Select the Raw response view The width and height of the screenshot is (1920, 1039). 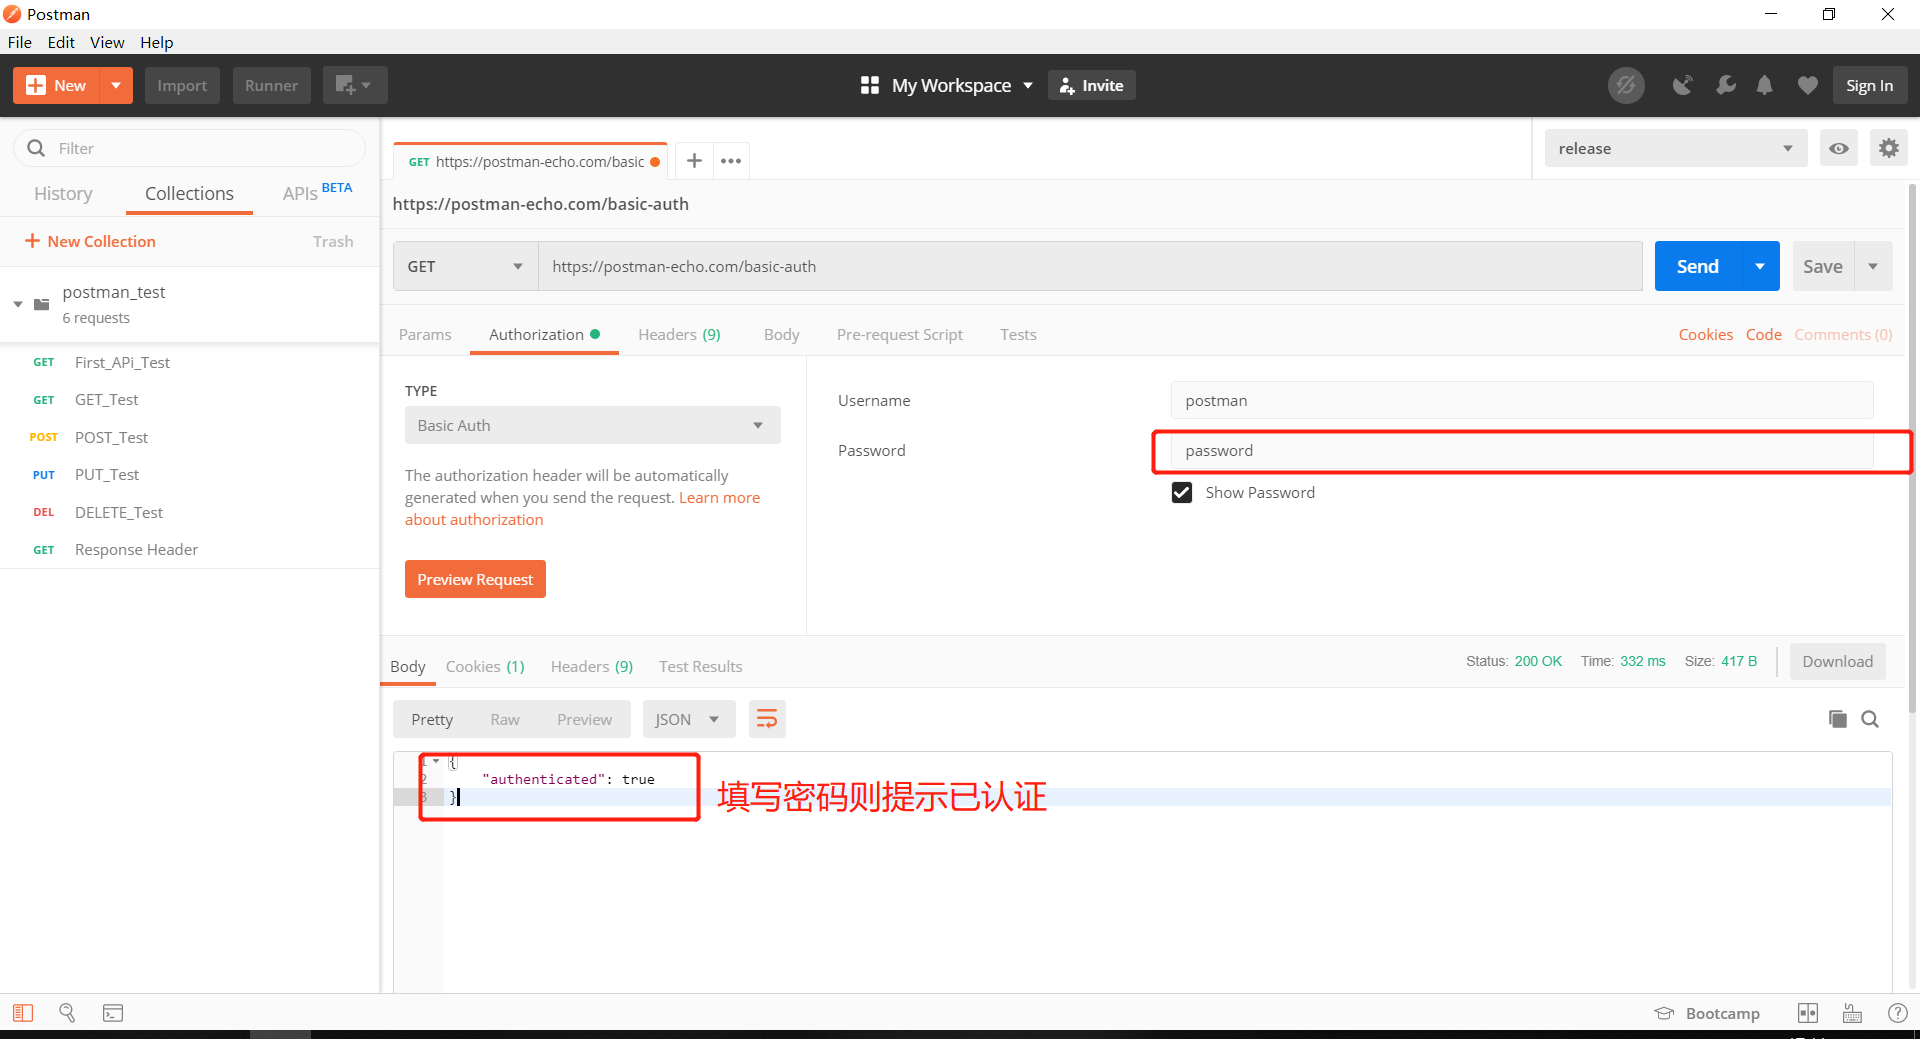point(505,720)
